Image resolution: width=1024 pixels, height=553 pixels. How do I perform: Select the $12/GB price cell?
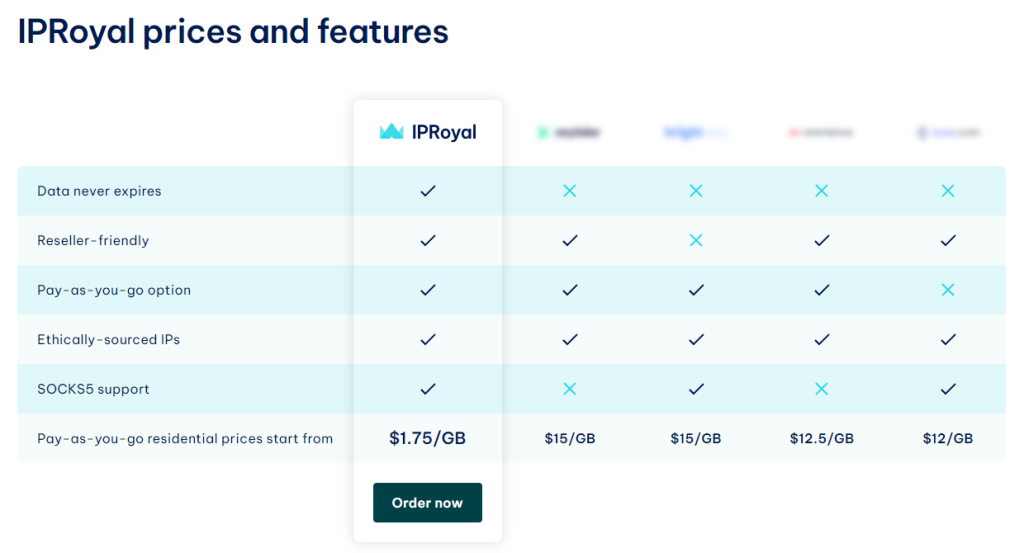(x=948, y=438)
